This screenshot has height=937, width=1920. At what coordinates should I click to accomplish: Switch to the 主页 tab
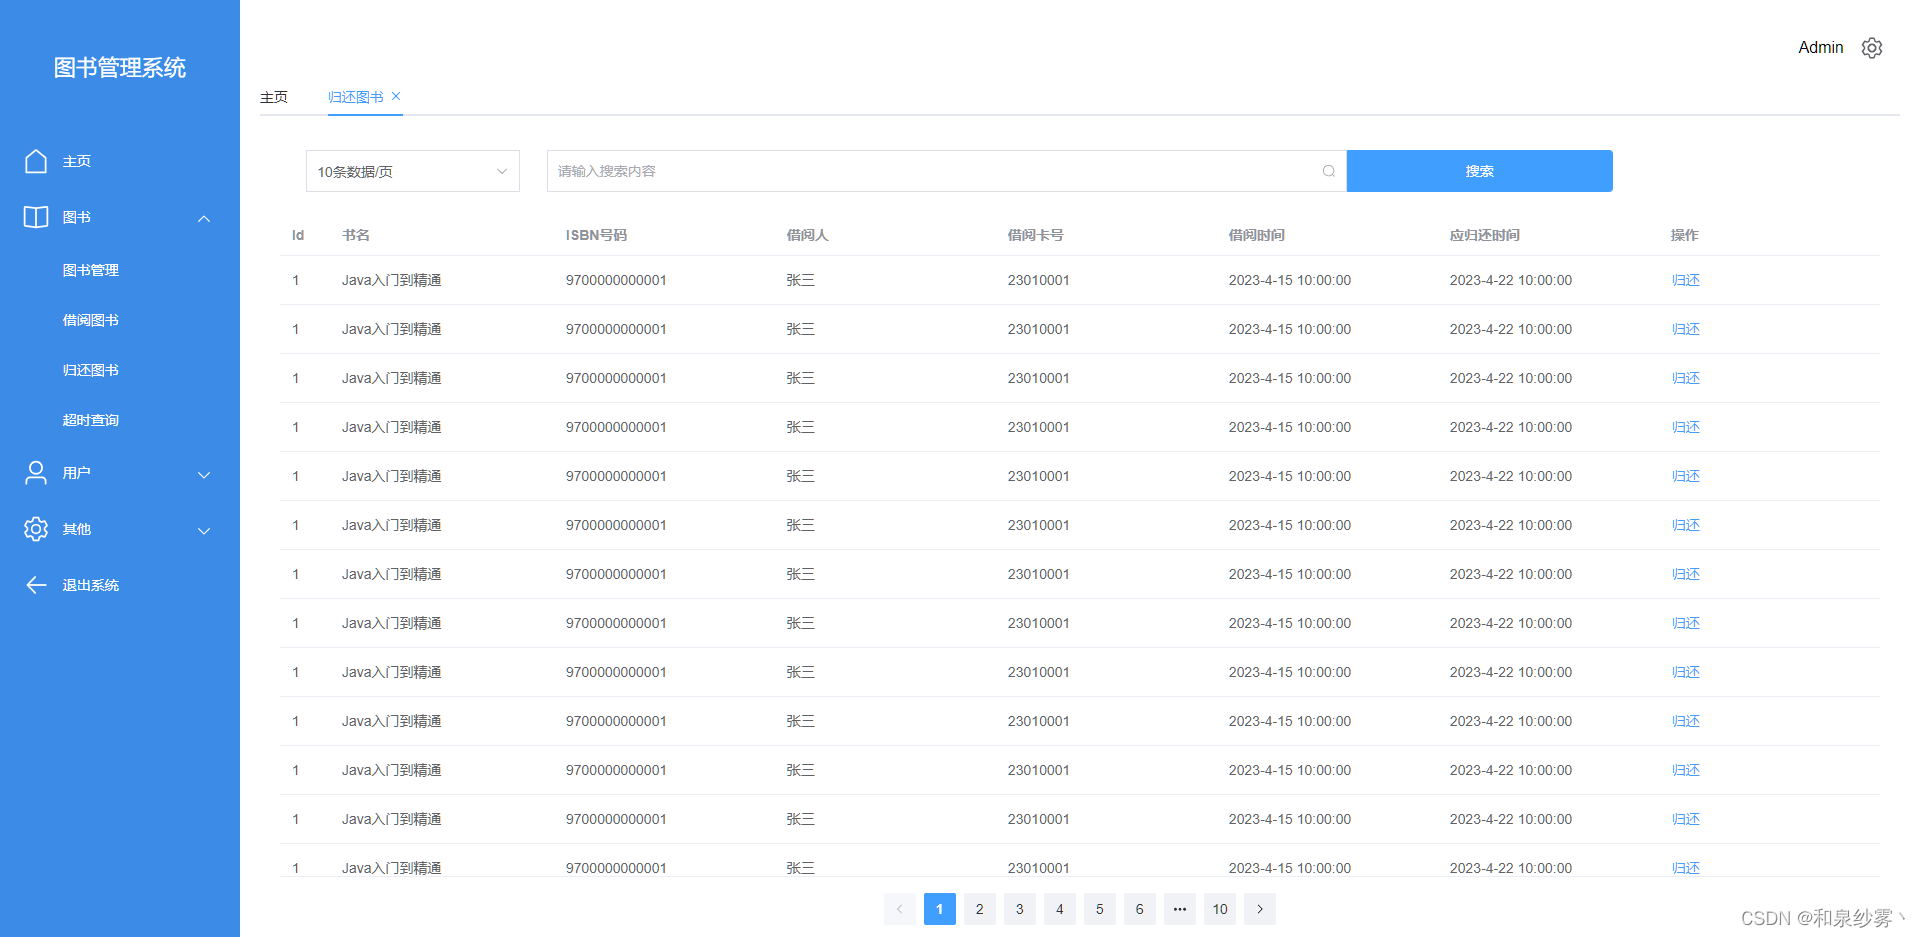point(274,97)
